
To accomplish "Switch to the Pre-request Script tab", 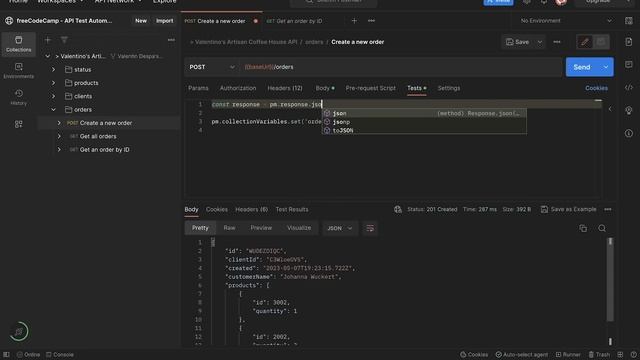I will pos(371,88).
